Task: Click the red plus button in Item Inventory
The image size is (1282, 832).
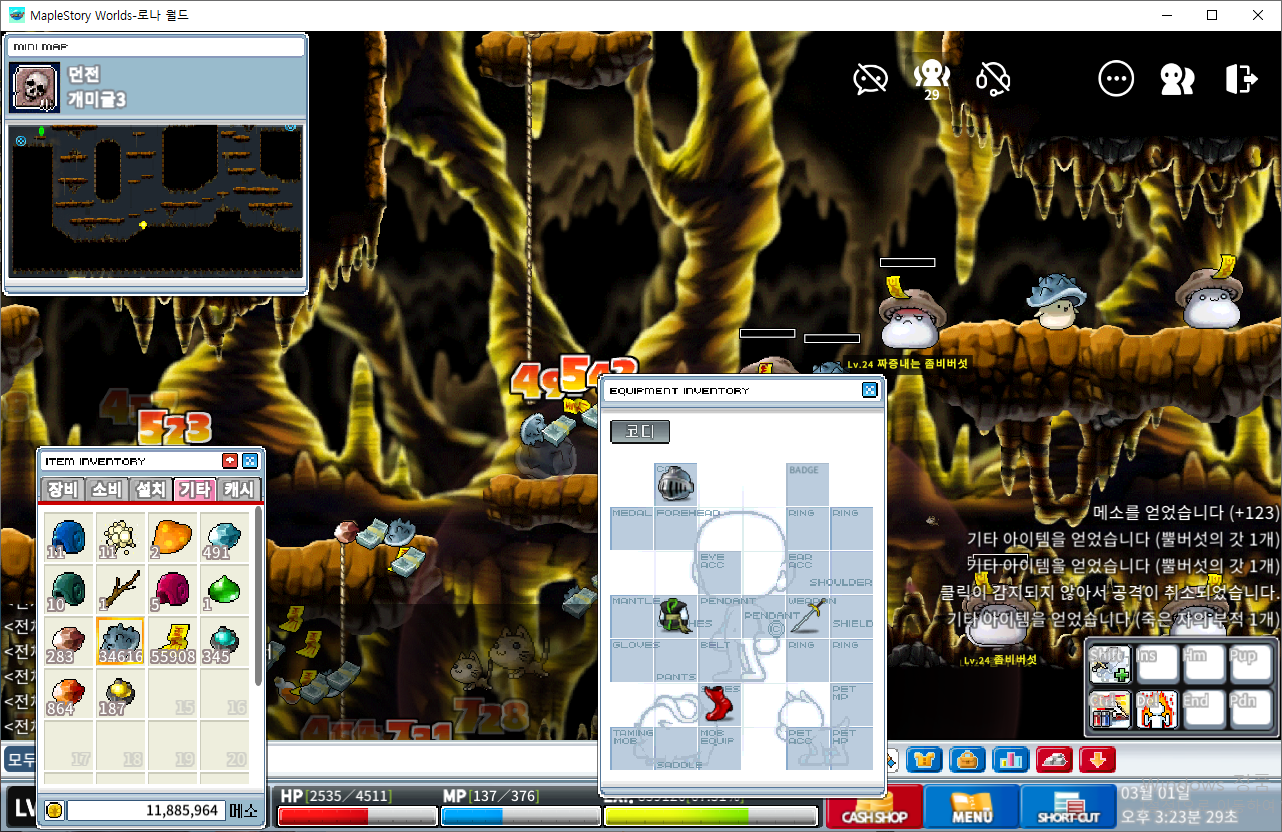Action: click(x=230, y=461)
